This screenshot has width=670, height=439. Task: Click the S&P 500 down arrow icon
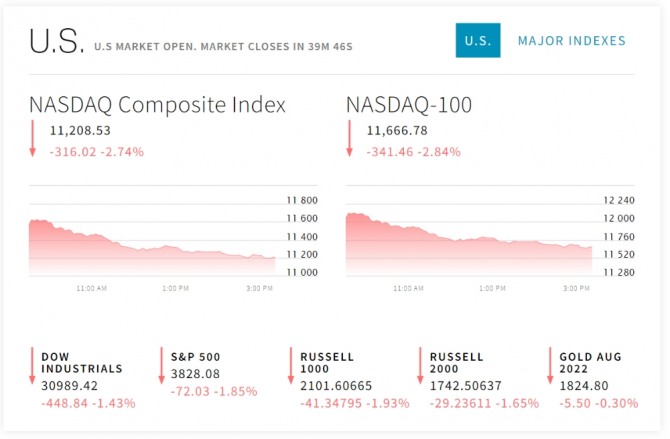(161, 366)
